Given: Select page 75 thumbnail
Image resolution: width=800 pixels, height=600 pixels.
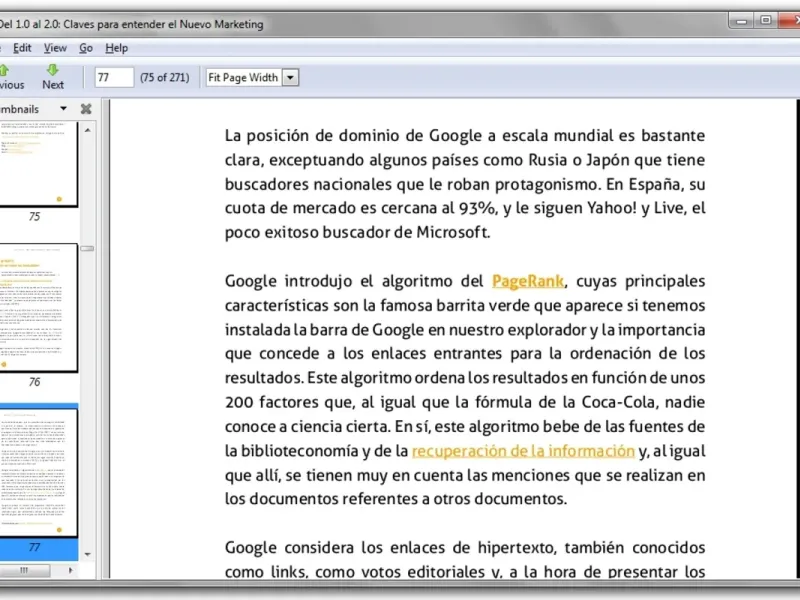Looking at the screenshot, I should (38, 164).
